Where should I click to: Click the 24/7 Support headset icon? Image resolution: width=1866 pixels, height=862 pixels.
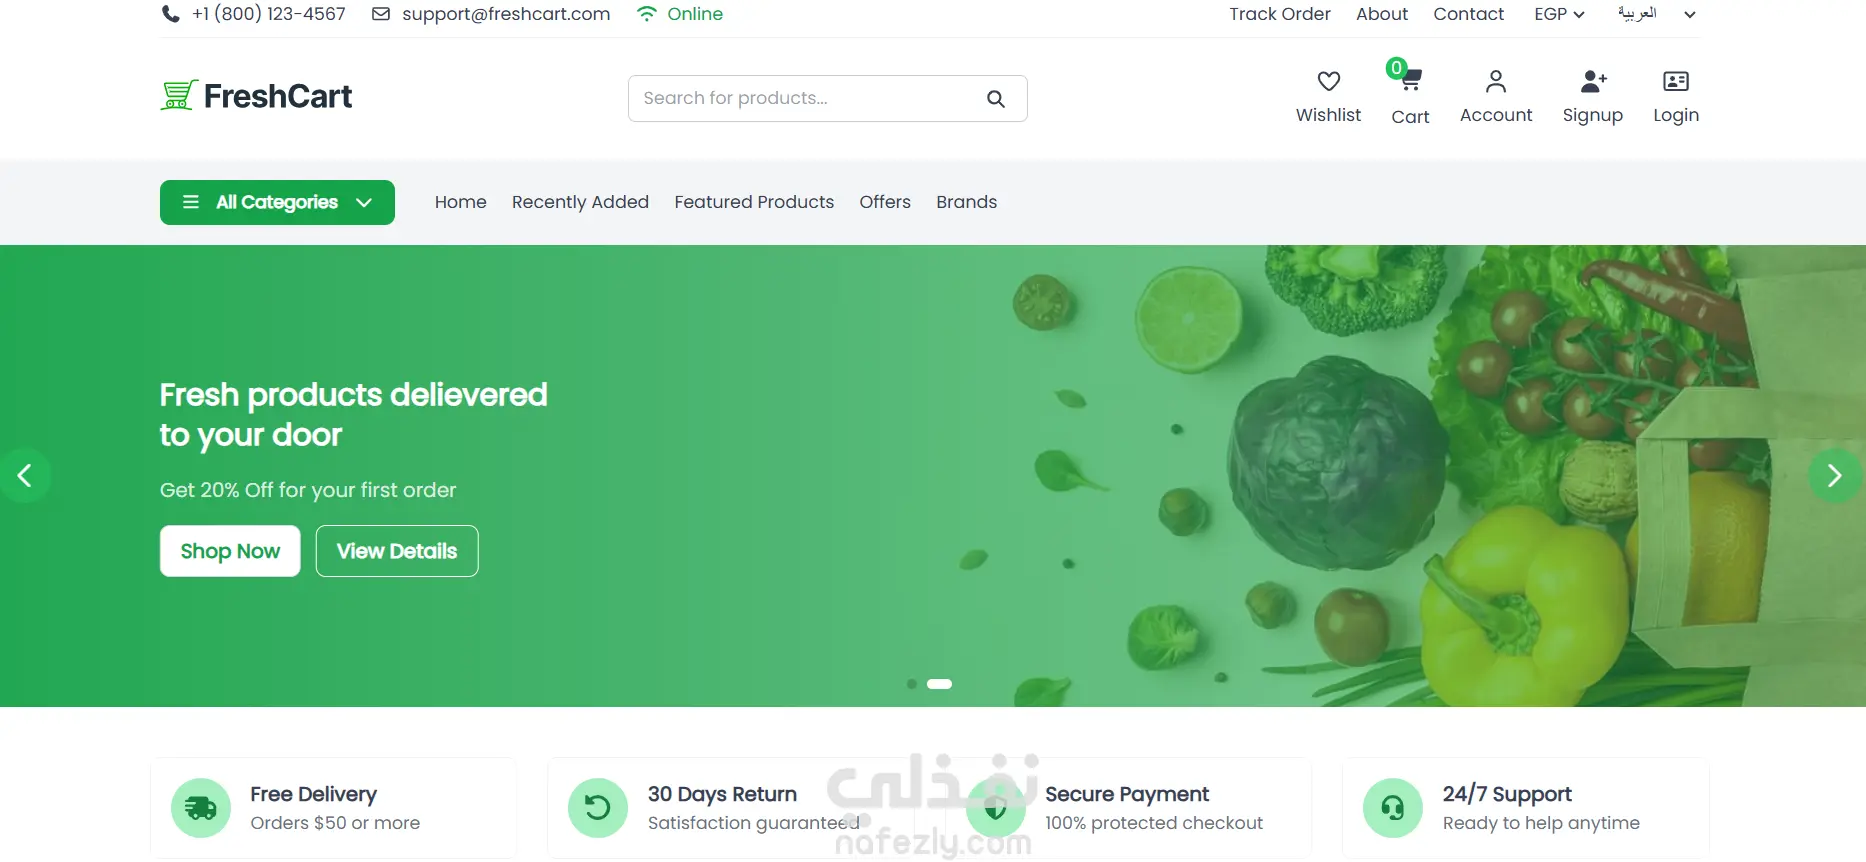coord(1393,808)
